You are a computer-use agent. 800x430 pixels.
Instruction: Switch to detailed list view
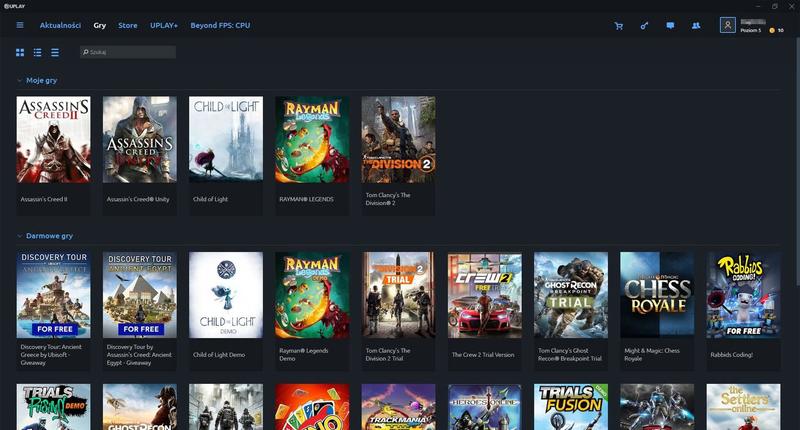click(37, 52)
